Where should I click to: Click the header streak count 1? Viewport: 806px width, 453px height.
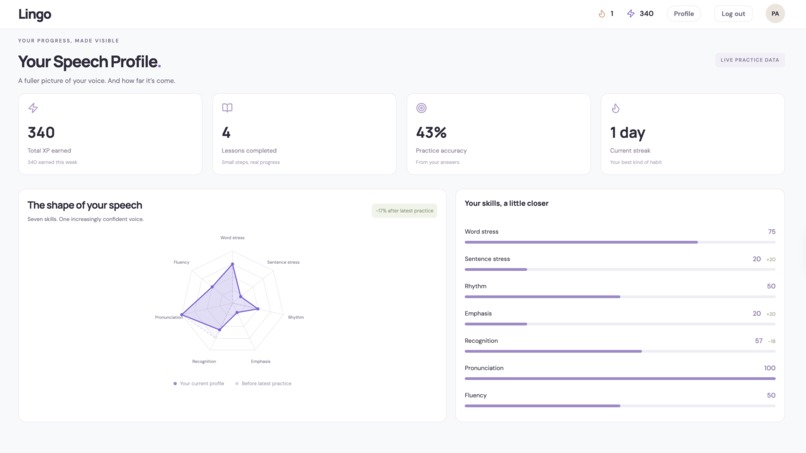coord(612,14)
